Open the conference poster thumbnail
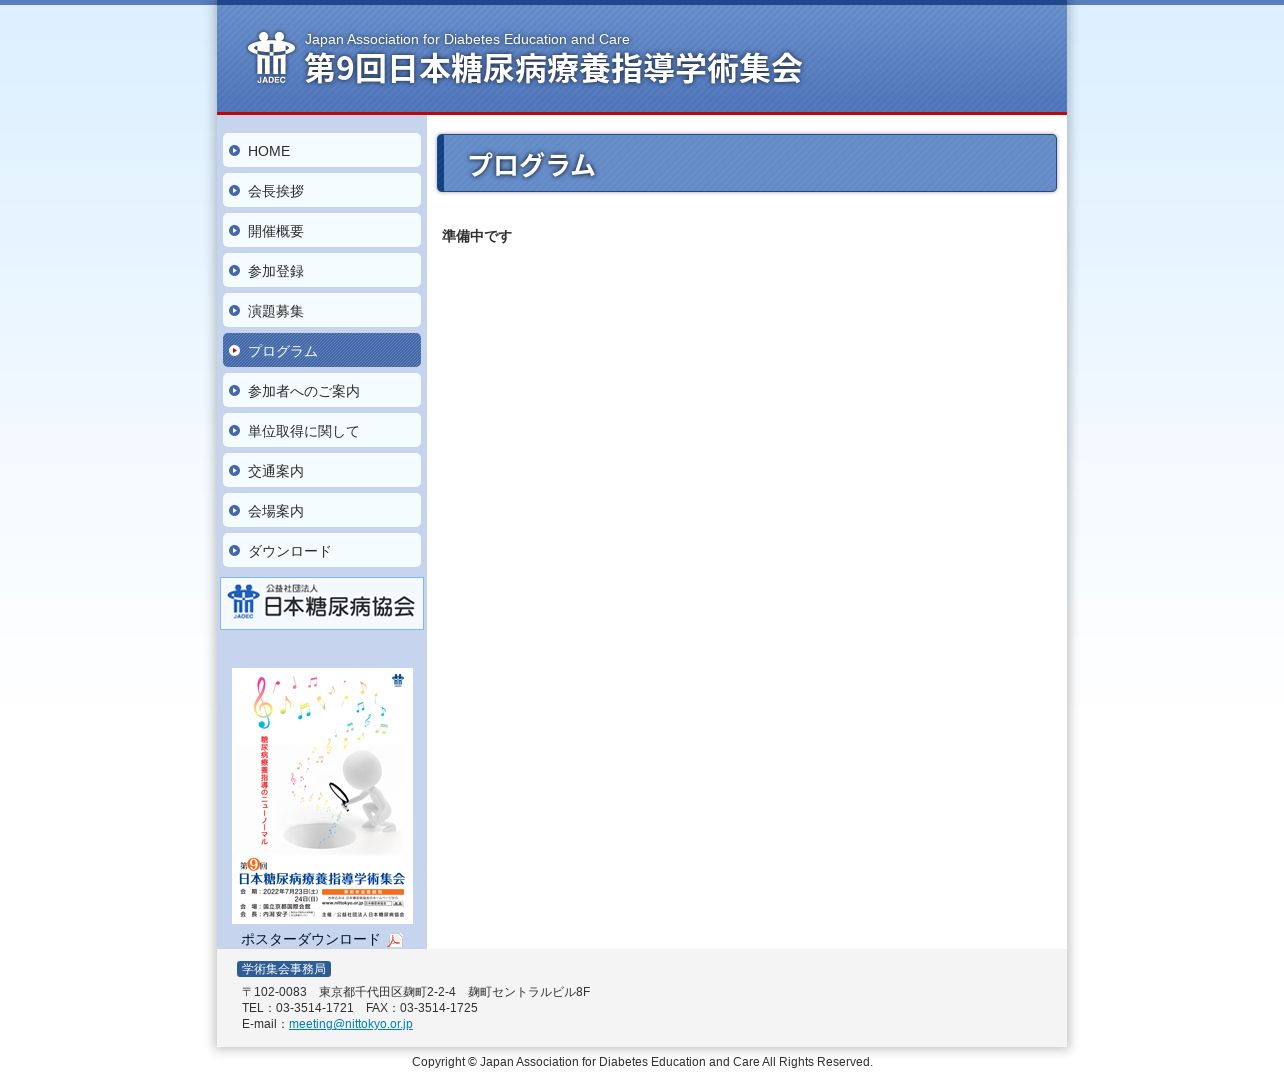 (x=322, y=795)
